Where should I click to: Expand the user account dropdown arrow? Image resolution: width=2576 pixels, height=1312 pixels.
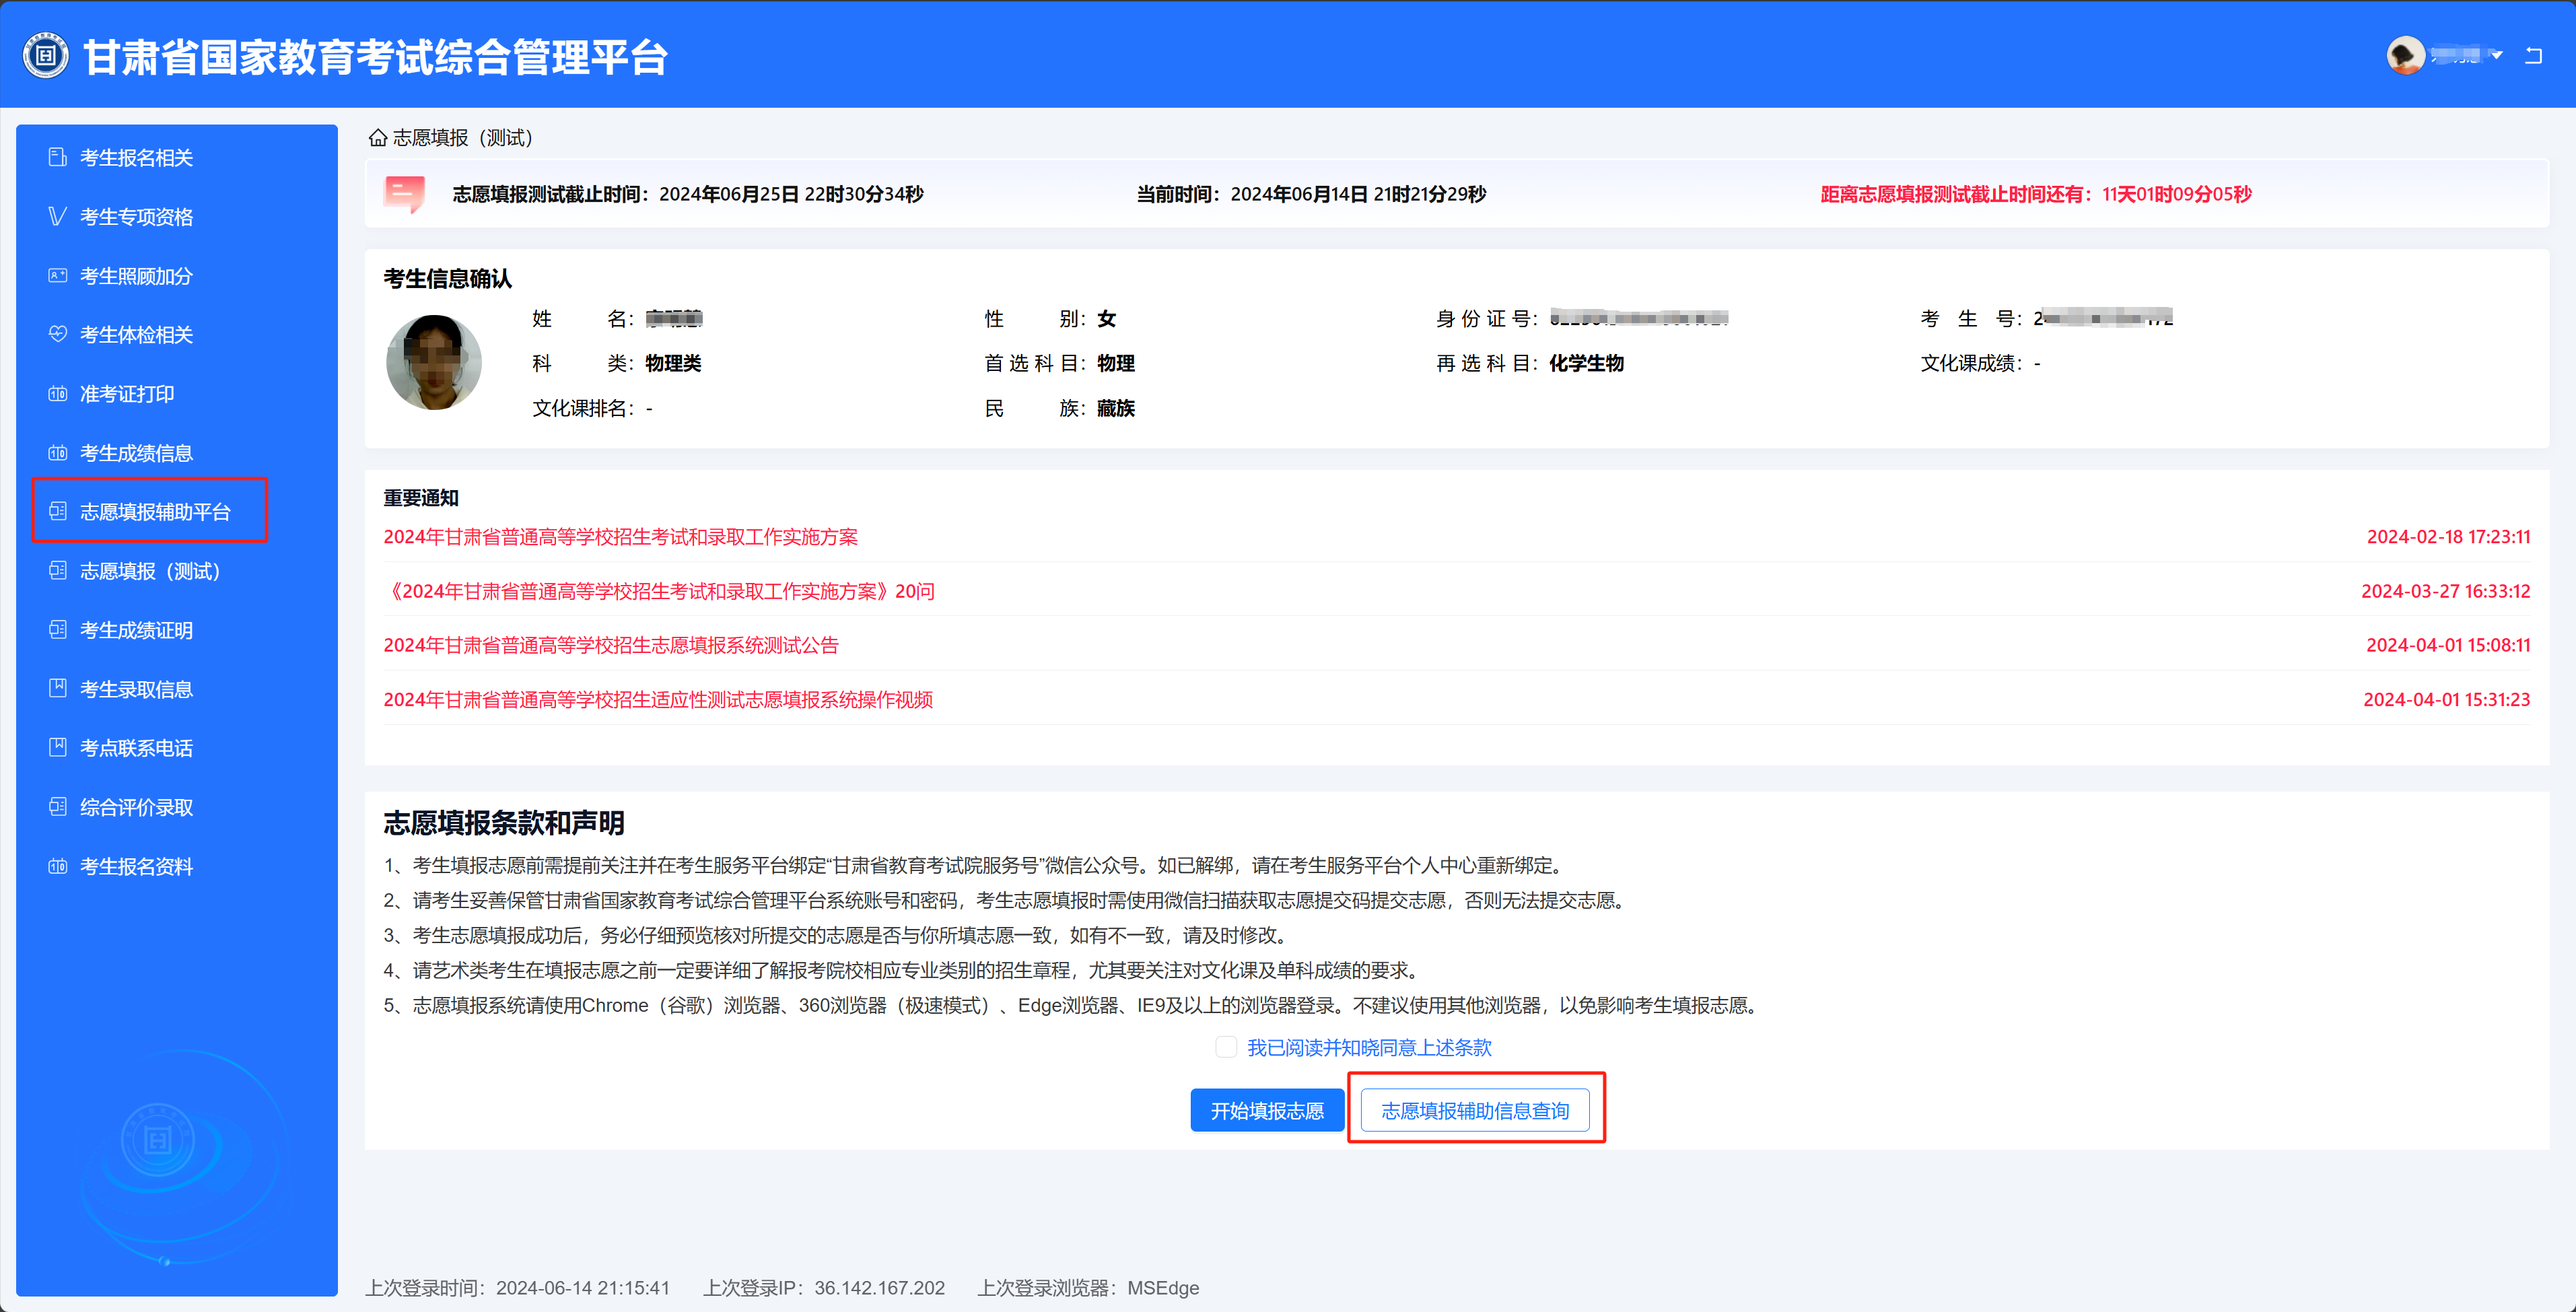[x=2497, y=55]
